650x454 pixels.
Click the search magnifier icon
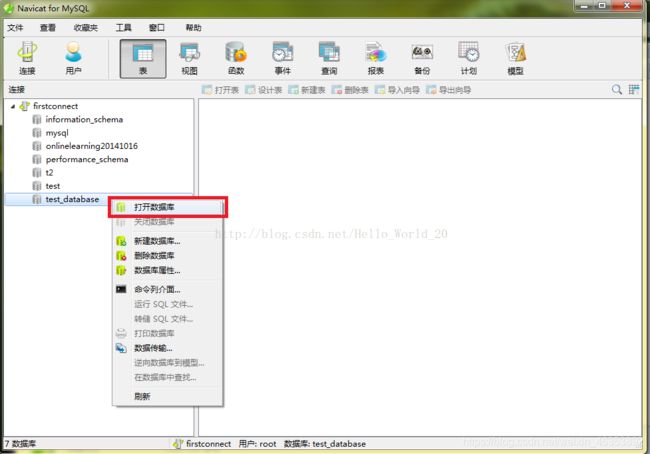[x=617, y=89]
